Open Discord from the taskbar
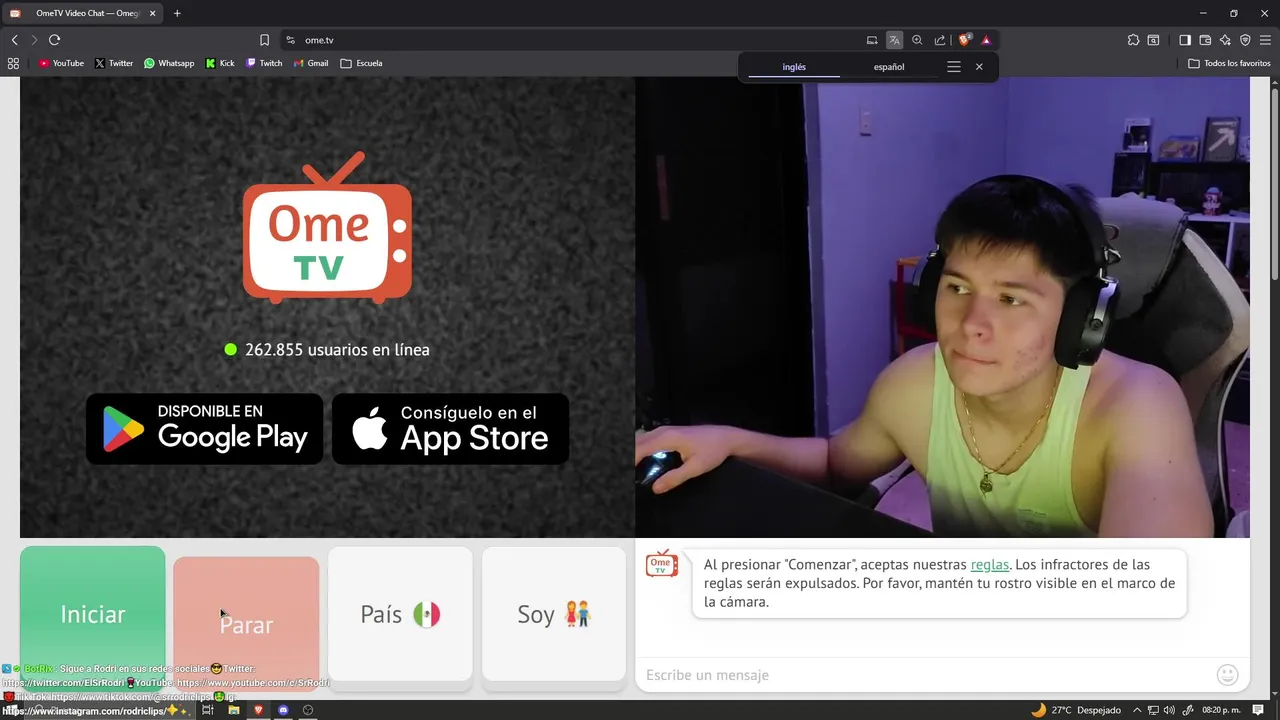 pos(283,710)
